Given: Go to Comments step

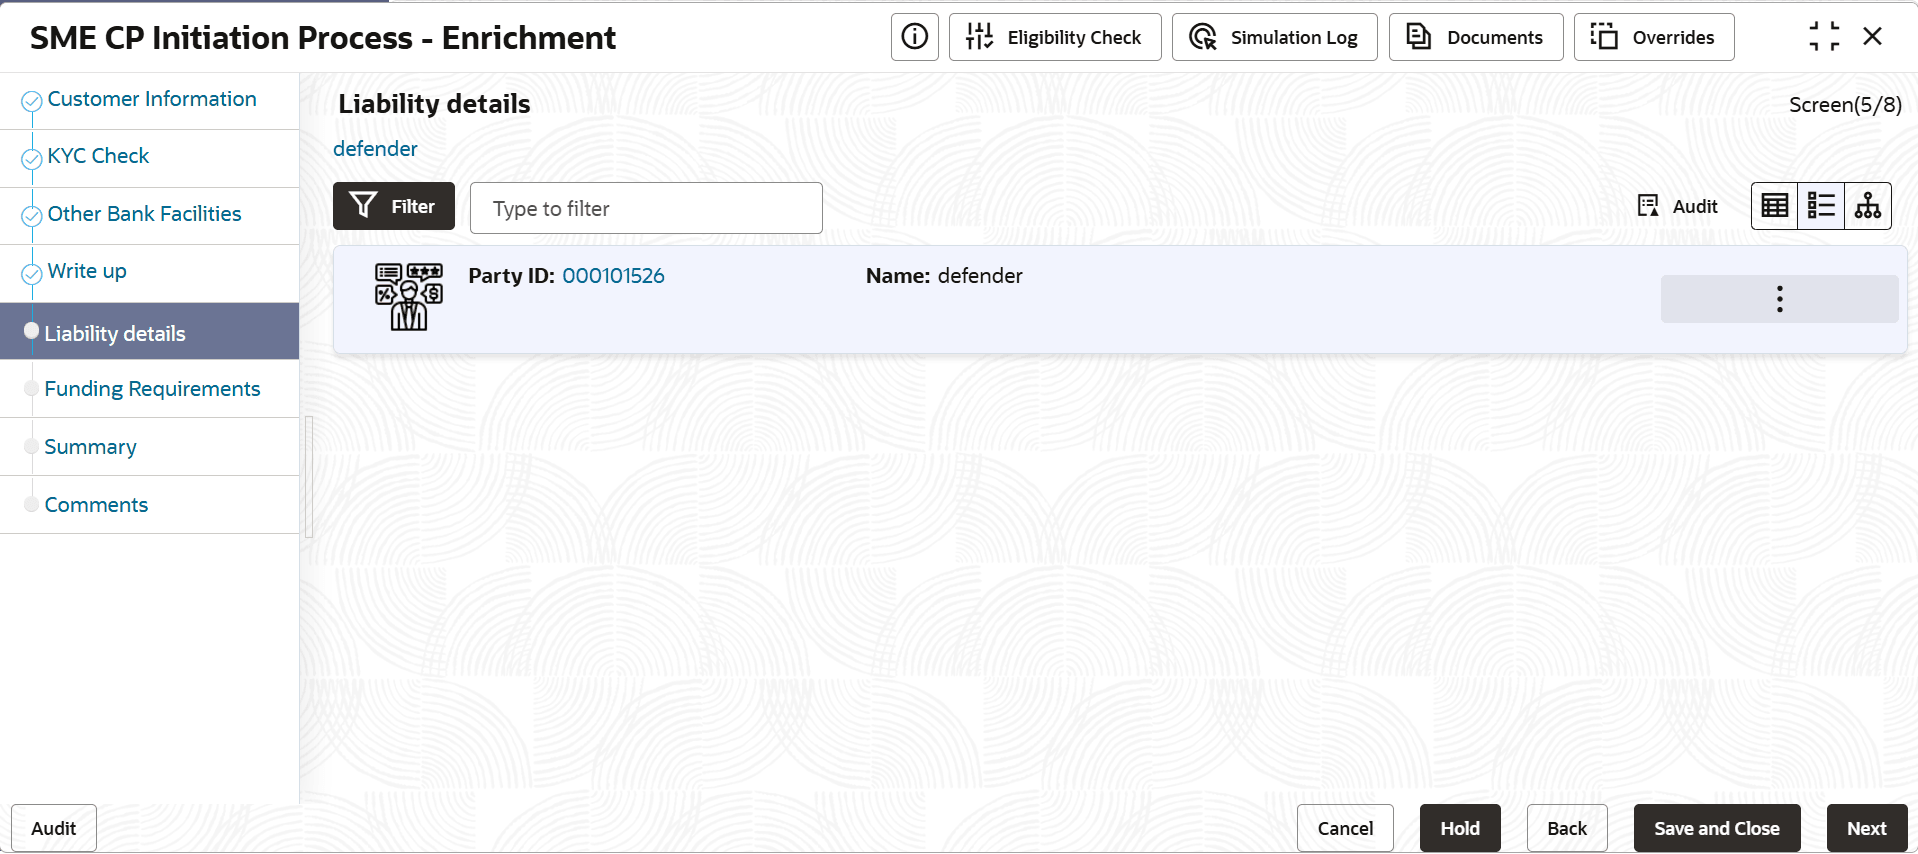Looking at the screenshot, I should point(96,505).
